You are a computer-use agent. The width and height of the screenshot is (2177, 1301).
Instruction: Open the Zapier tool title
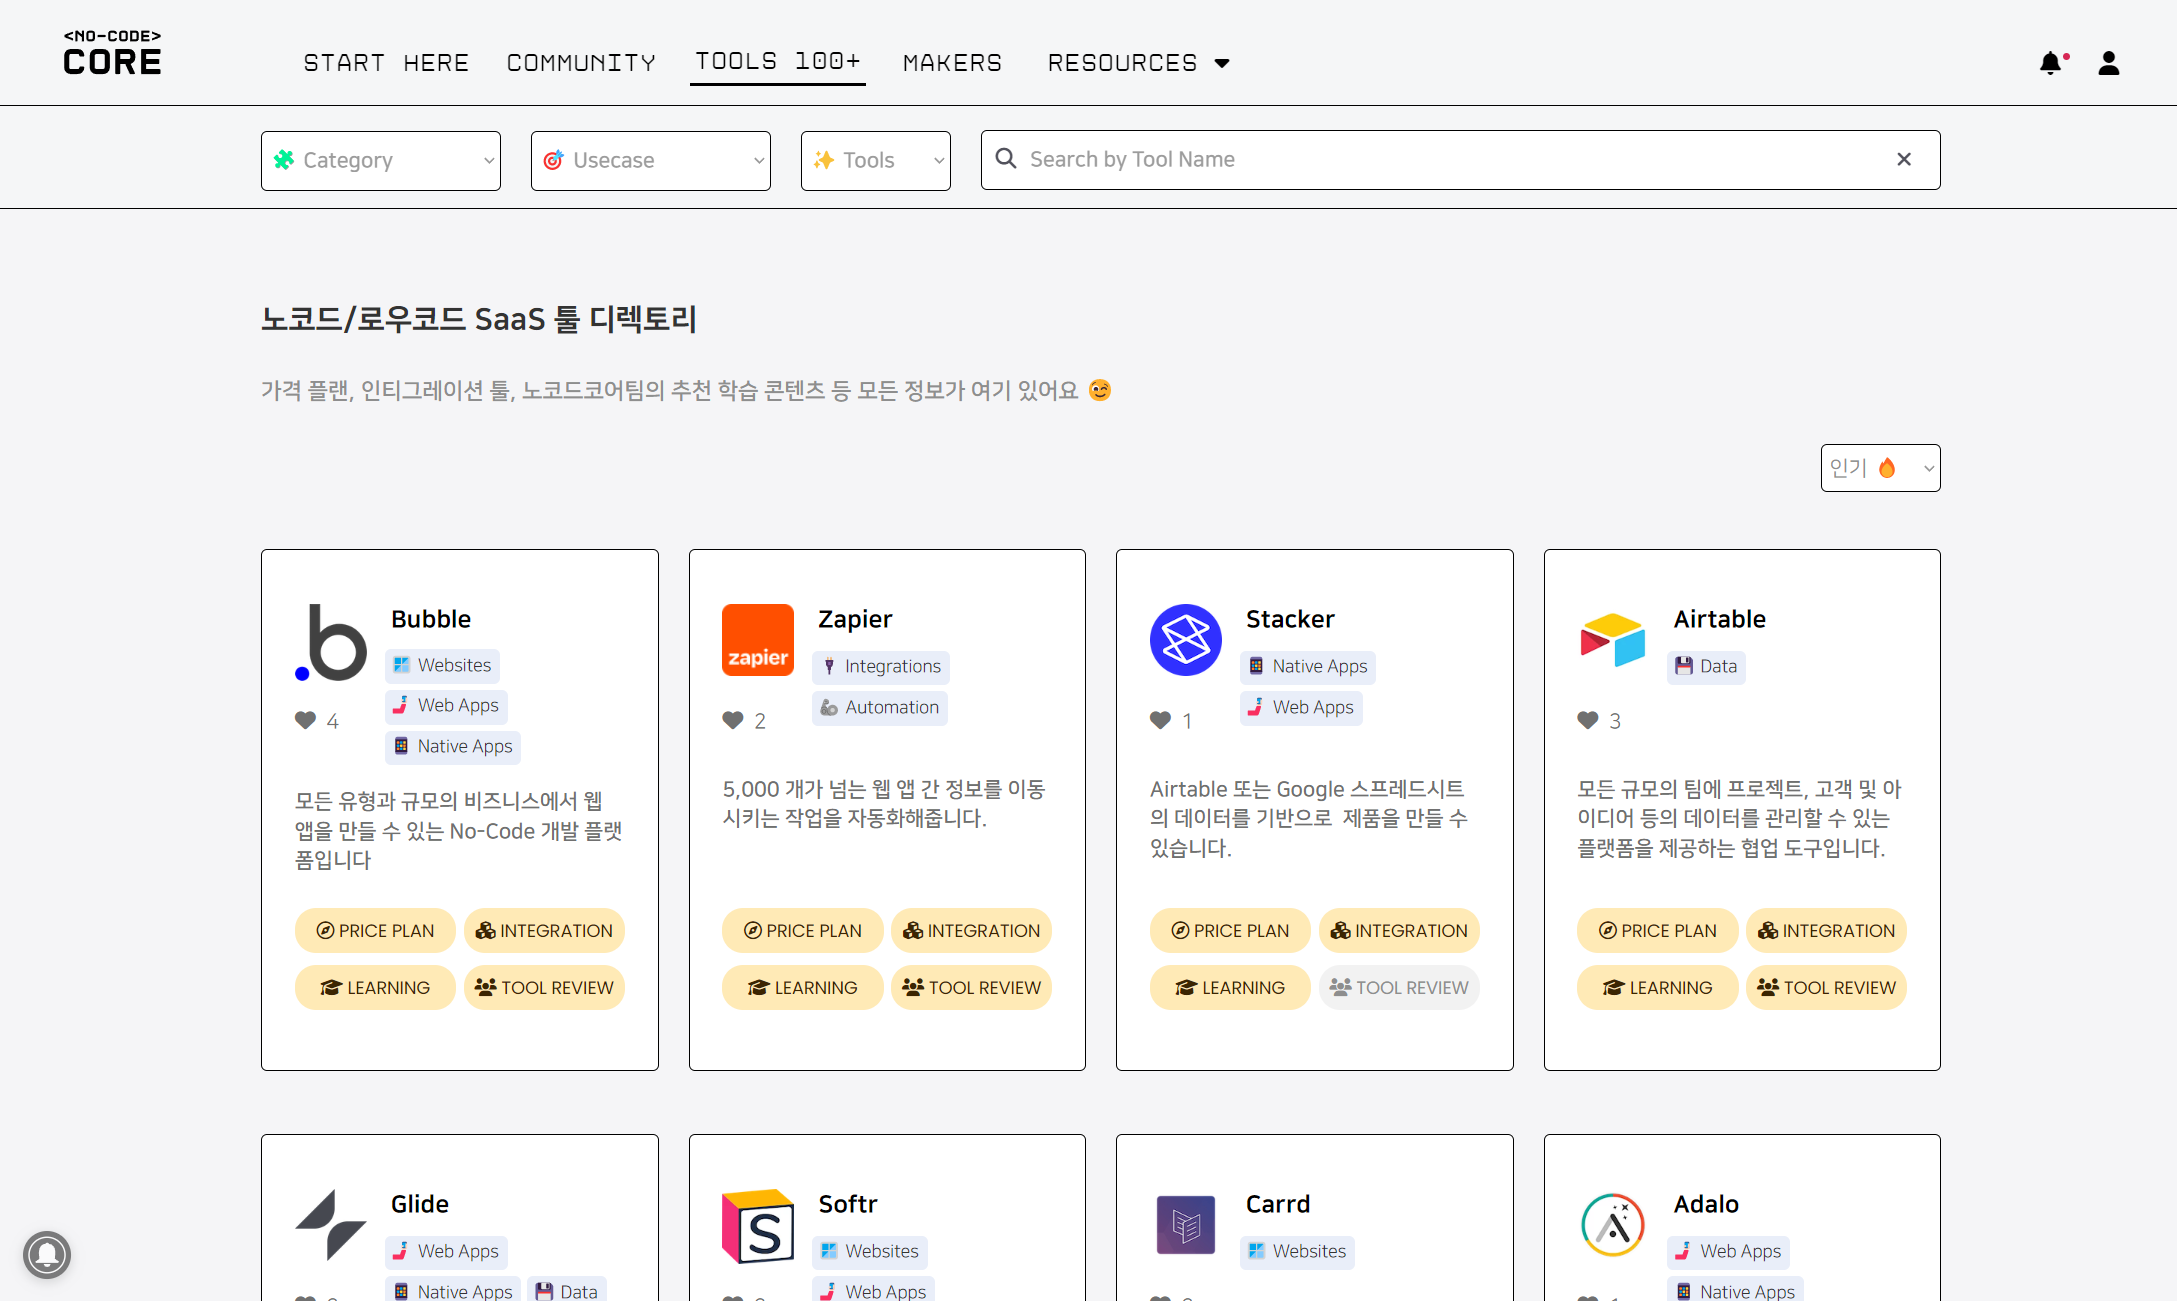855,619
